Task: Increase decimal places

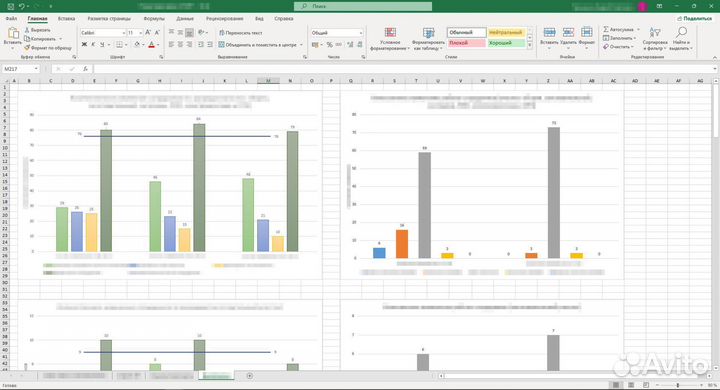Action: click(x=350, y=45)
